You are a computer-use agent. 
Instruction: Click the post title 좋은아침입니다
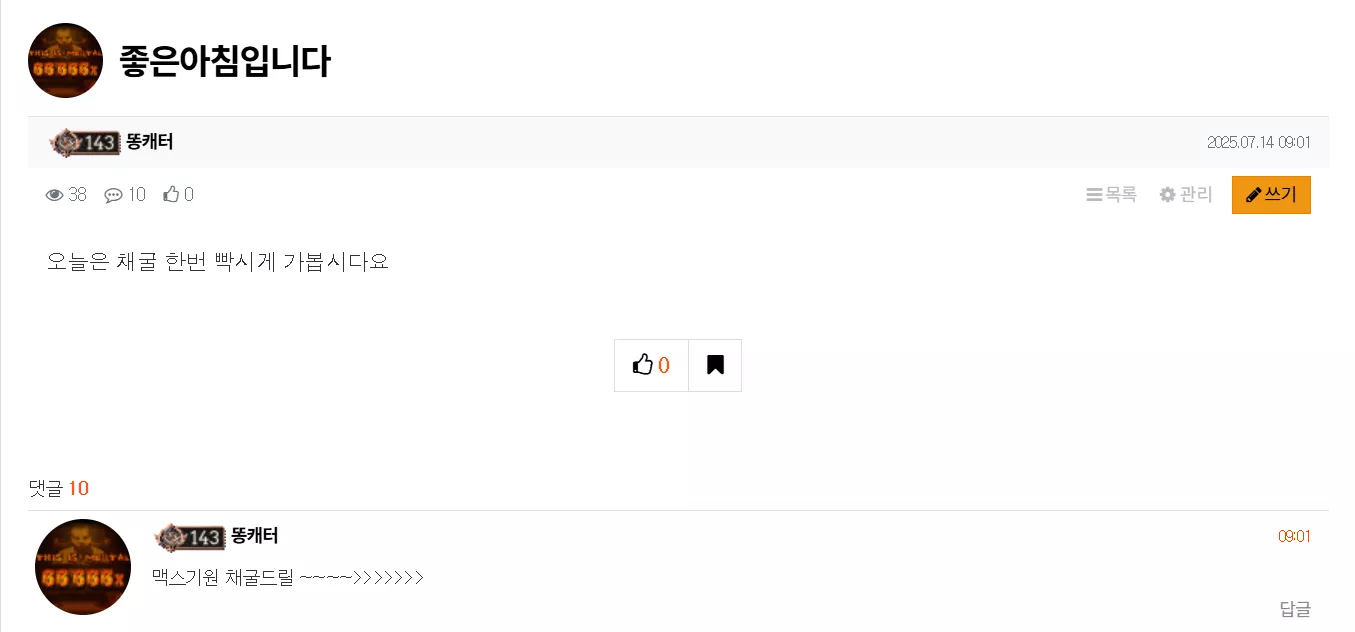click(225, 61)
